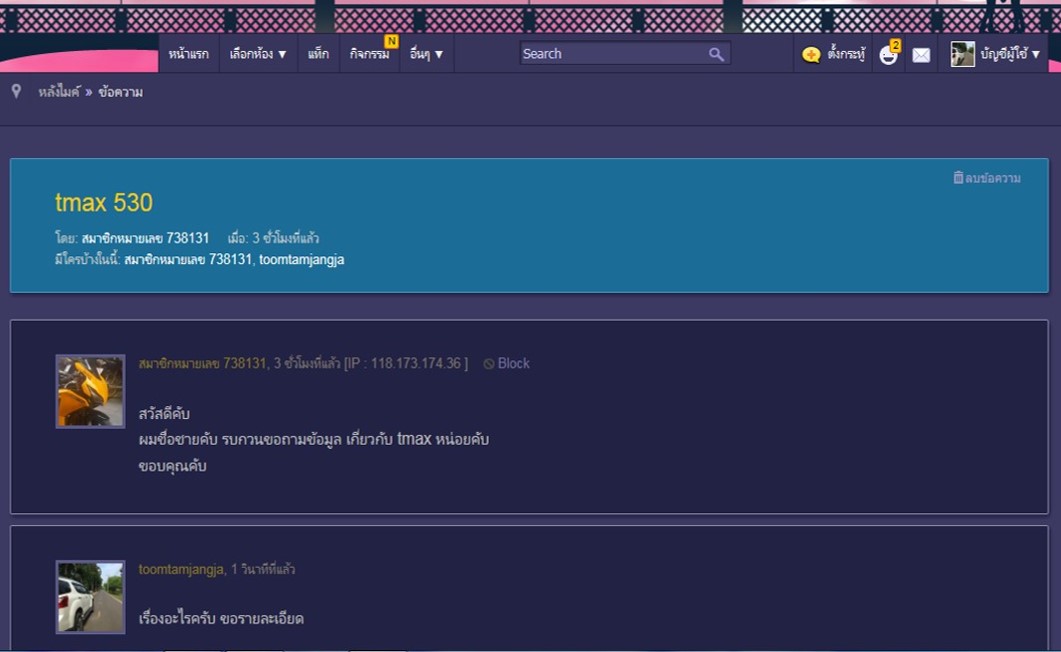Screen dimensions: 1061x652
Task: Click the search magnifier icon
Action: [716, 54]
